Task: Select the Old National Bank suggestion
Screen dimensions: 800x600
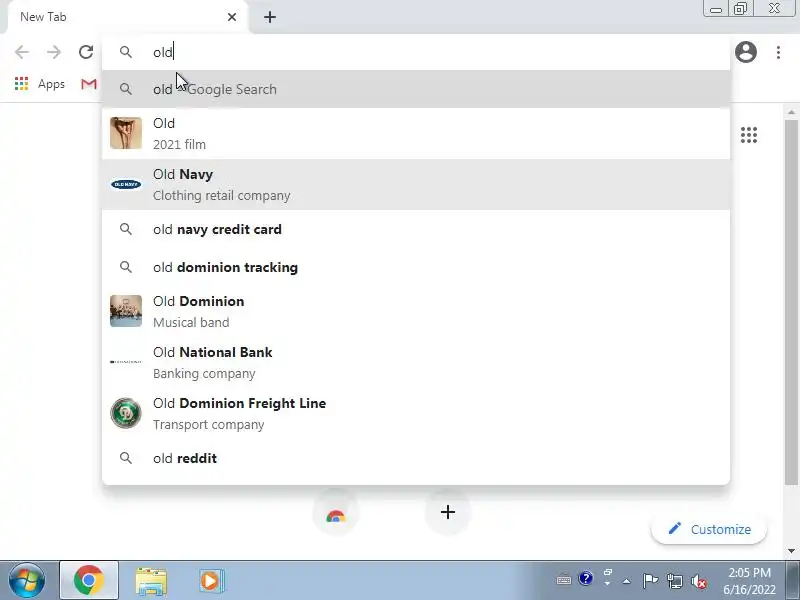Action: click(x=416, y=362)
